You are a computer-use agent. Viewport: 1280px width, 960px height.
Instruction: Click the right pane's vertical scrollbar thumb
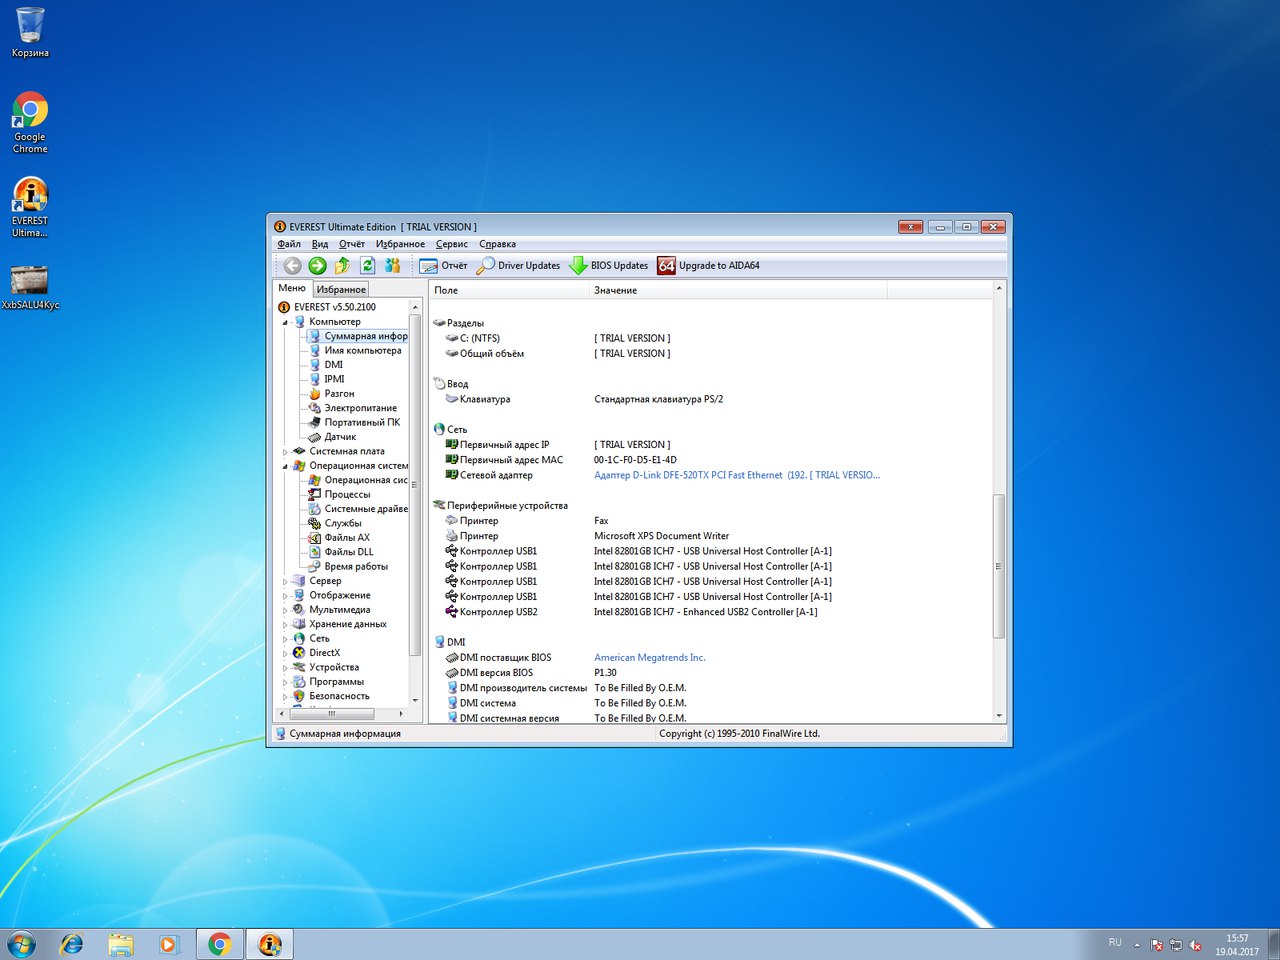998,565
